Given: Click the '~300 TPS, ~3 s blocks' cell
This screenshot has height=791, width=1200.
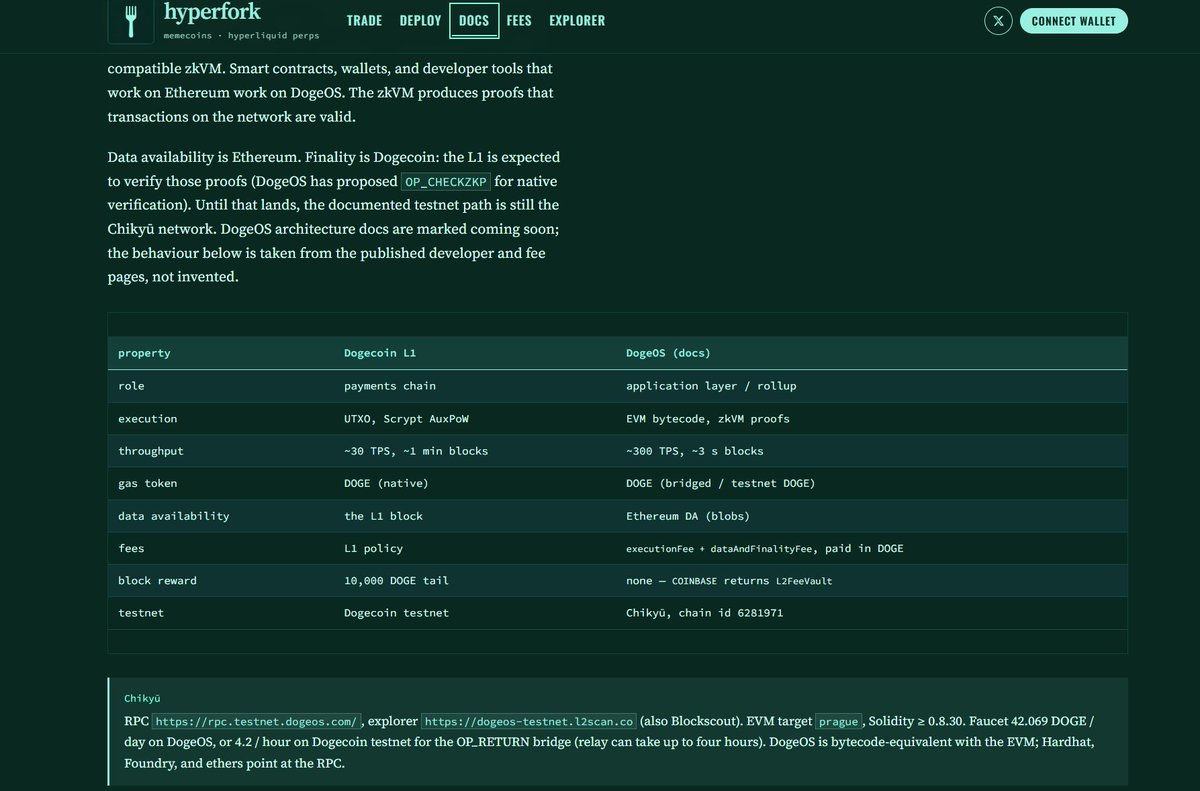Looking at the screenshot, I should tap(695, 451).
